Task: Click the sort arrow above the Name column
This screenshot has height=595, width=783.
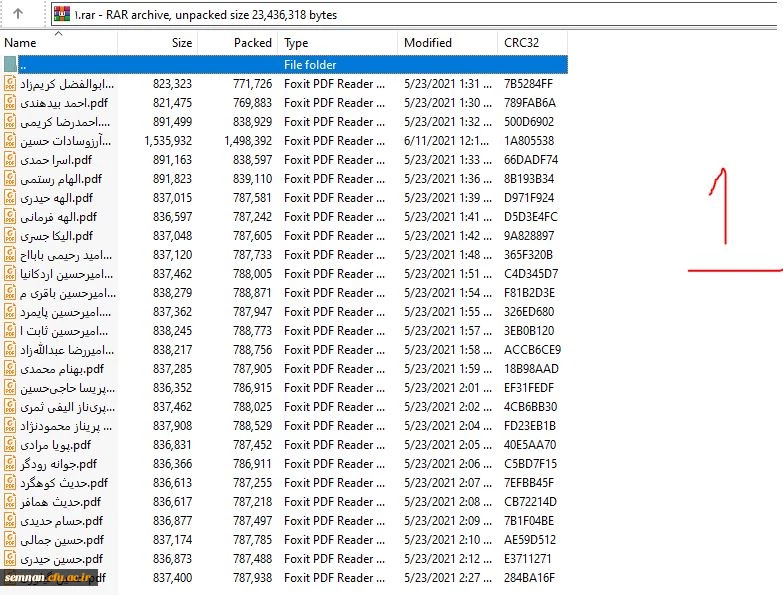Action: click(x=58, y=33)
